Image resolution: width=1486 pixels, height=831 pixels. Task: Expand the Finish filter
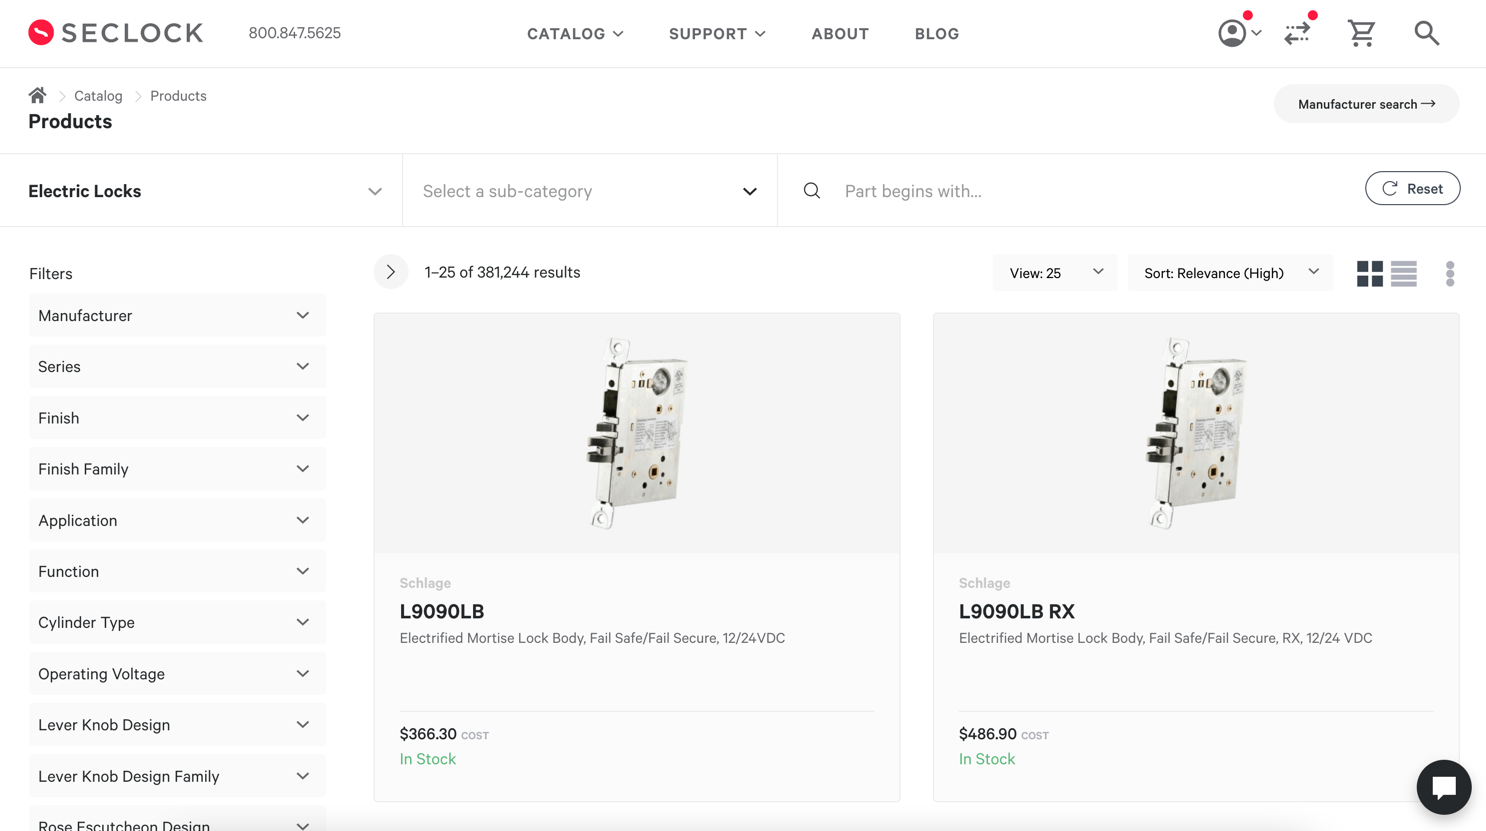click(177, 418)
